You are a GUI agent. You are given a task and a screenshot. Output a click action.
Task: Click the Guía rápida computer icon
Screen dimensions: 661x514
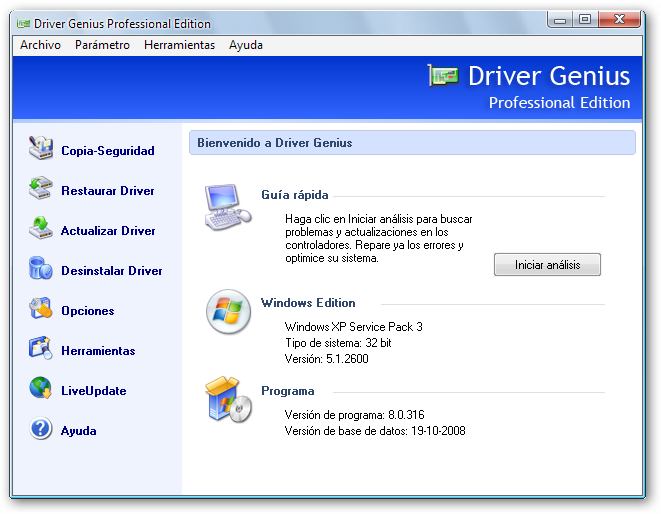tap(227, 207)
